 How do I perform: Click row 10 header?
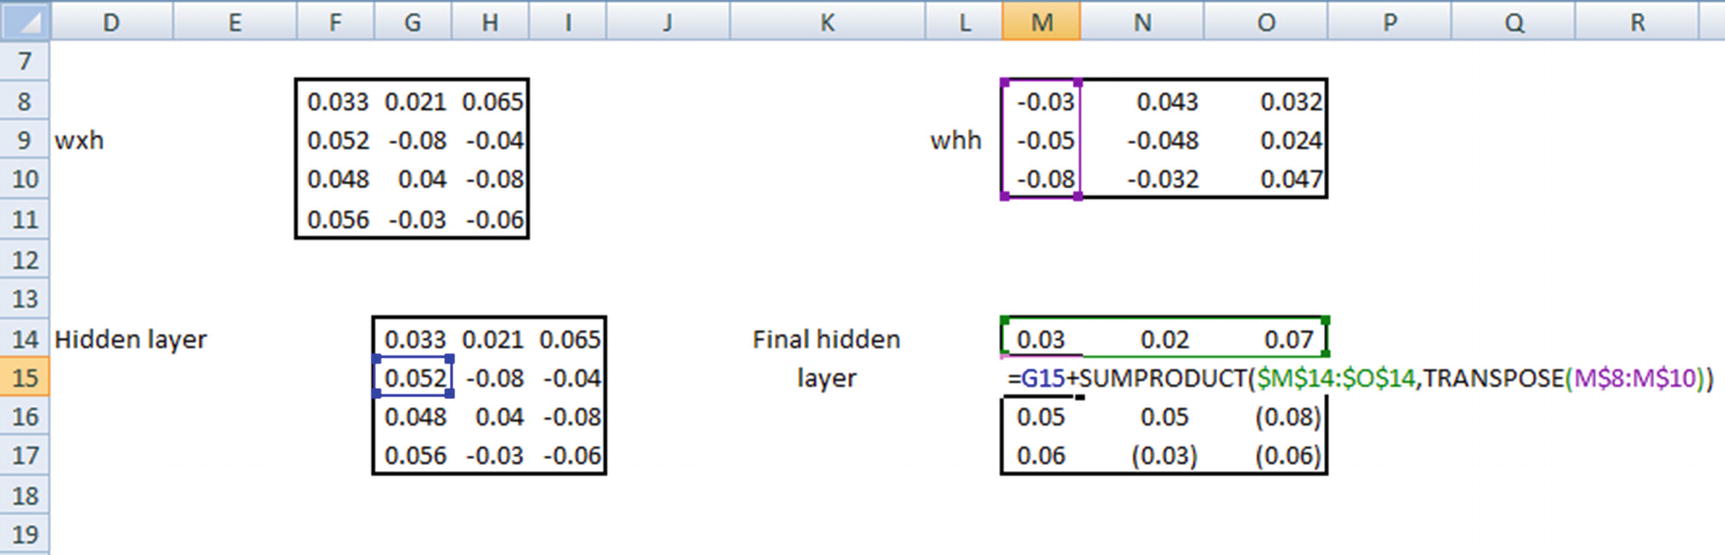[24, 179]
